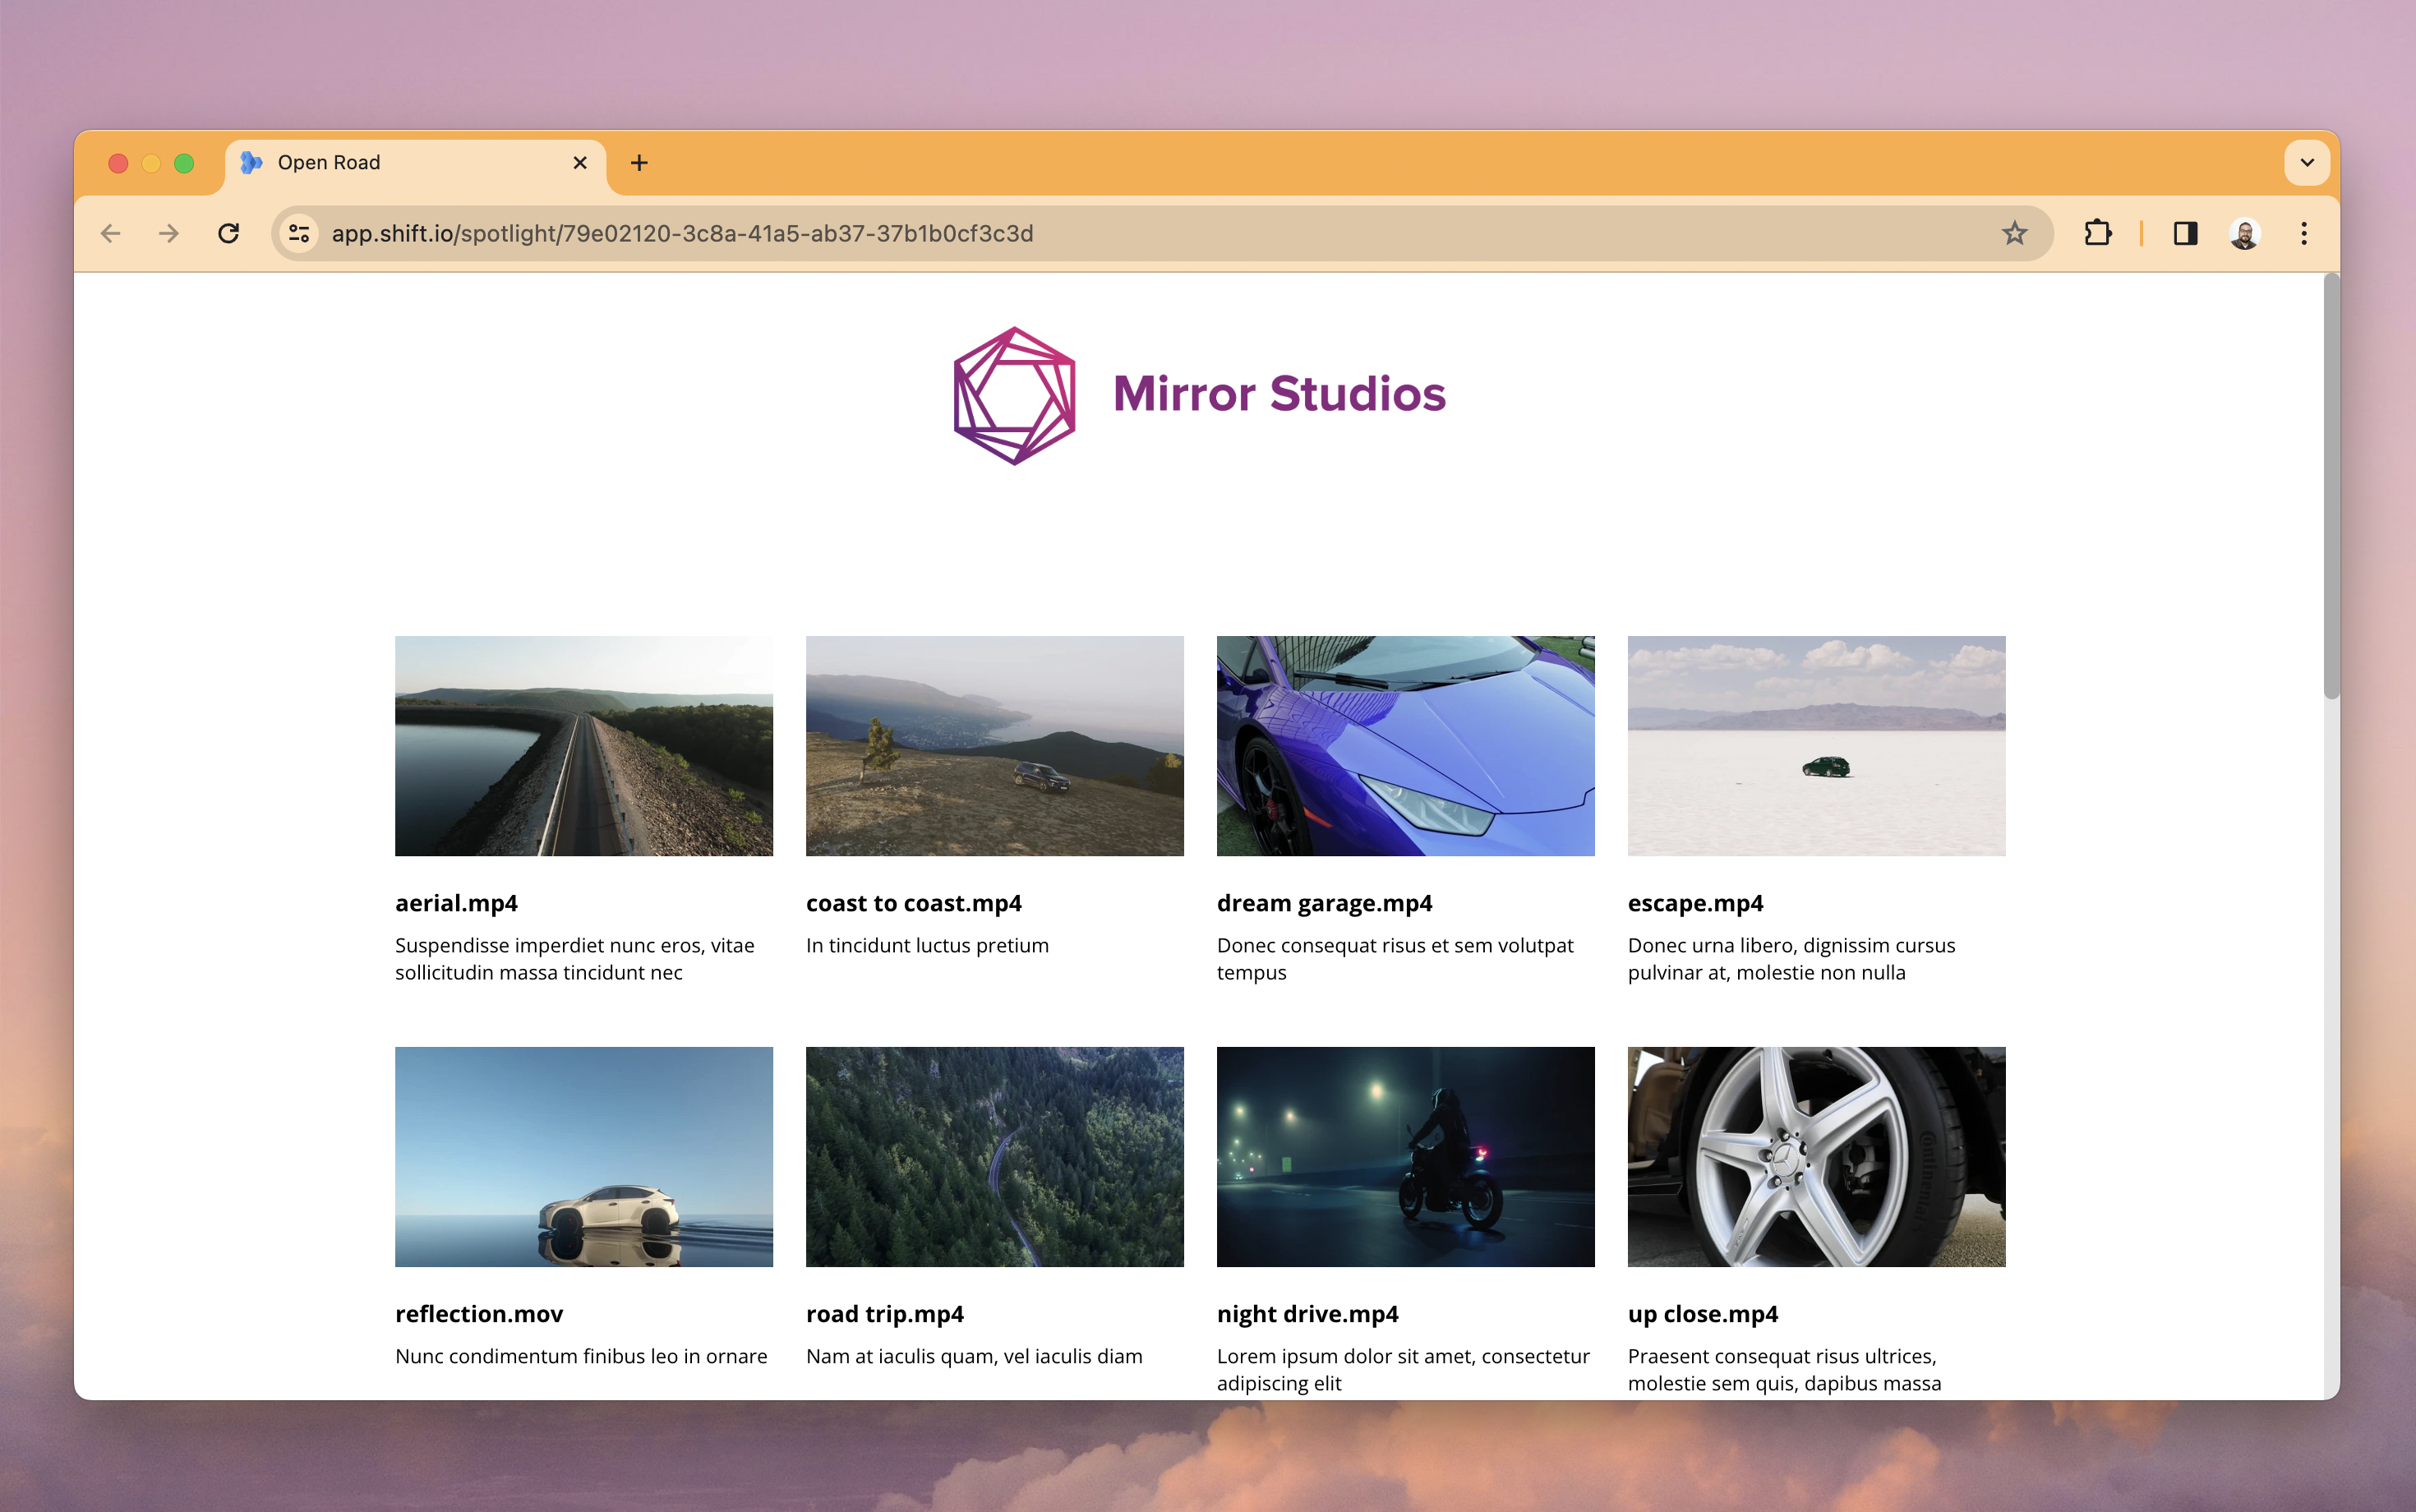The width and height of the screenshot is (2416, 1512).
Task: Reload the current page
Action: [x=229, y=233]
